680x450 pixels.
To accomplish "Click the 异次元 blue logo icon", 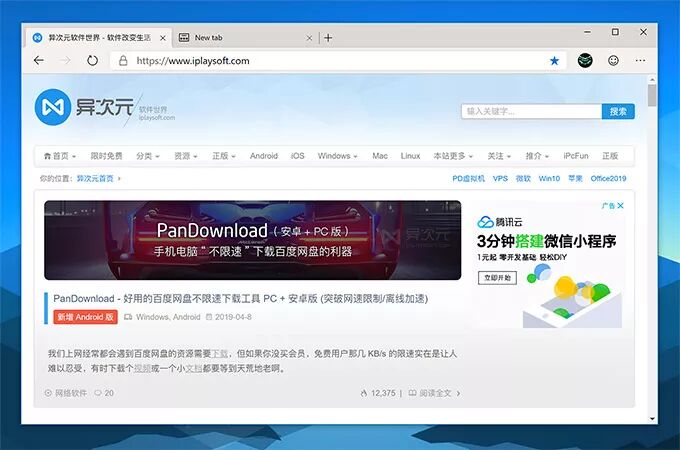I will (x=52, y=107).
